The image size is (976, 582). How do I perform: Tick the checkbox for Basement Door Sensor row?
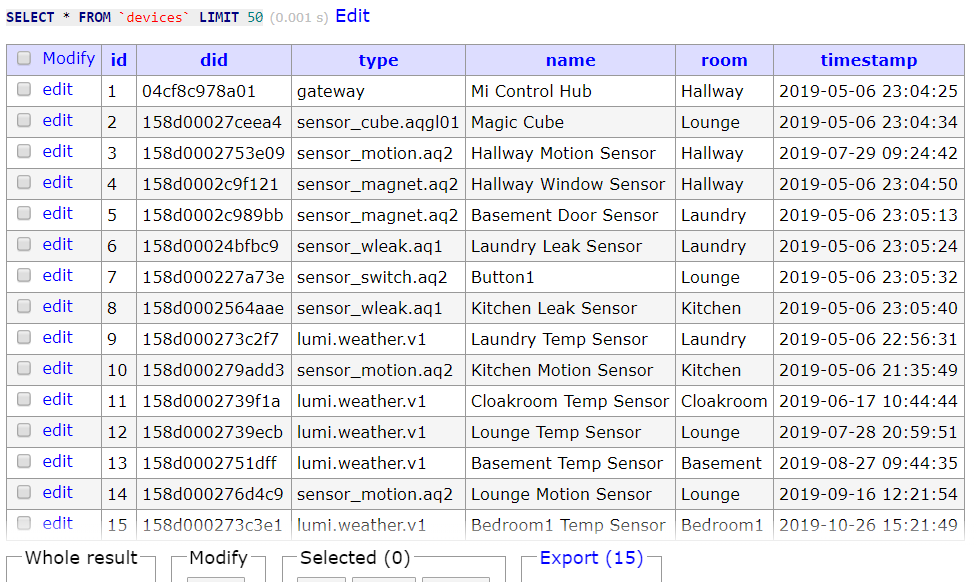[x=24, y=214]
